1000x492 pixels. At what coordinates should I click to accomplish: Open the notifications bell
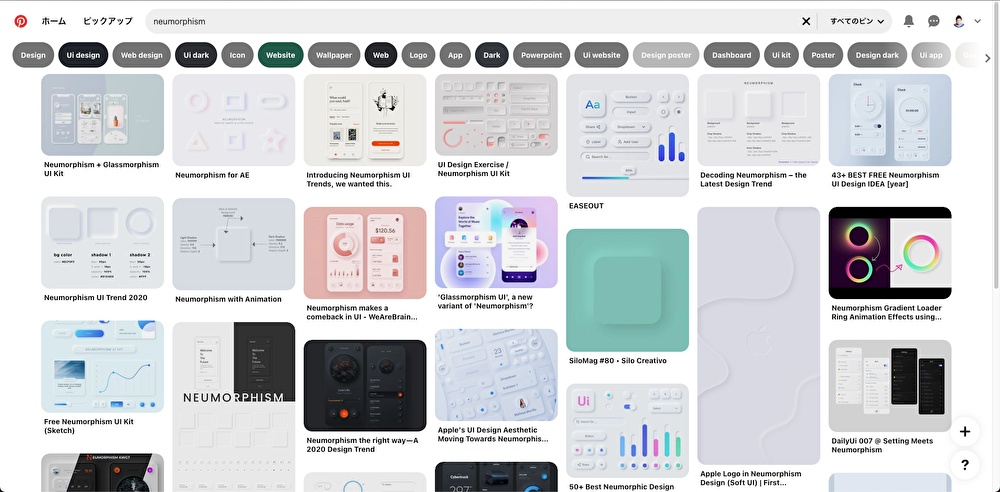pos(909,21)
